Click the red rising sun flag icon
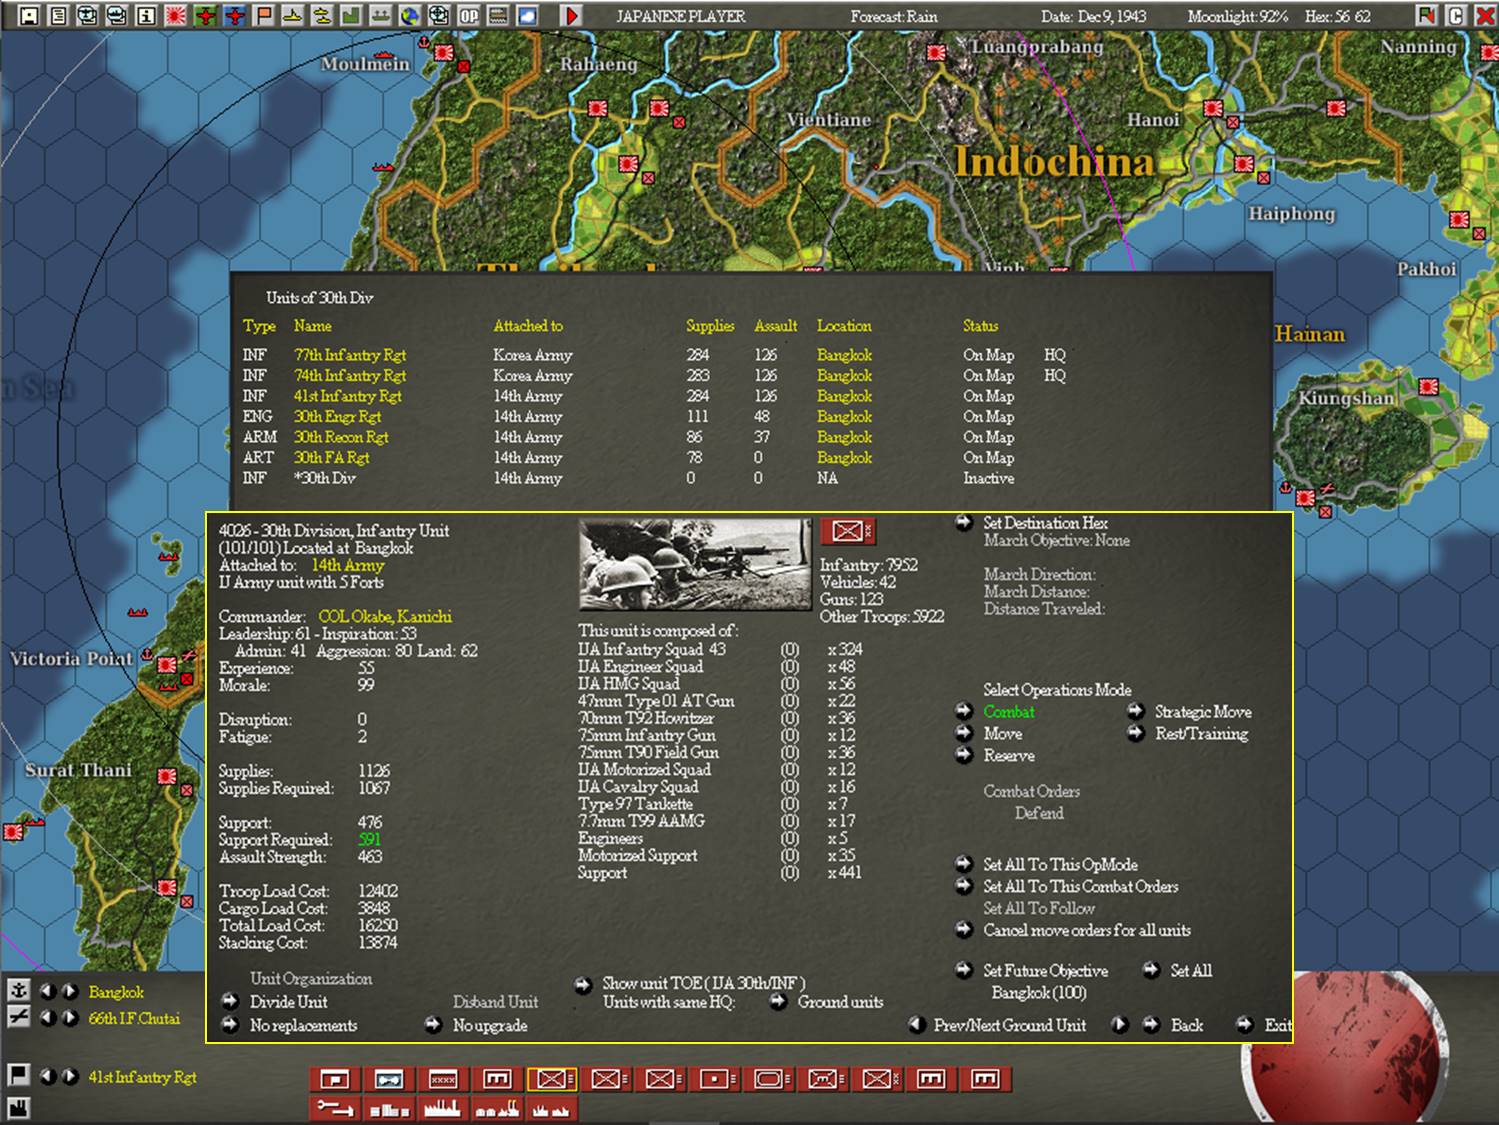The image size is (1499, 1125). pyautogui.click(x=175, y=16)
